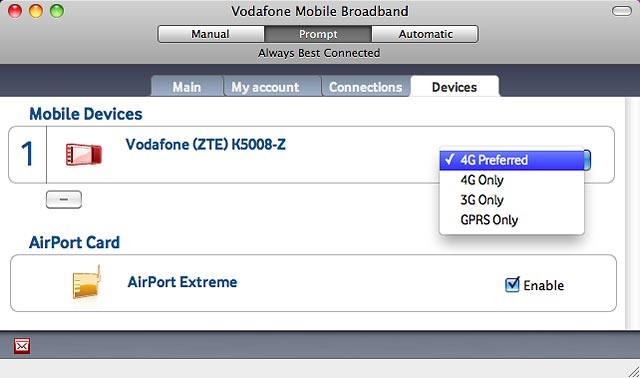The width and height of the screenshot is (640, 378).
Task: Click the AirPort Extreme card icon
Action: (86, 282)
